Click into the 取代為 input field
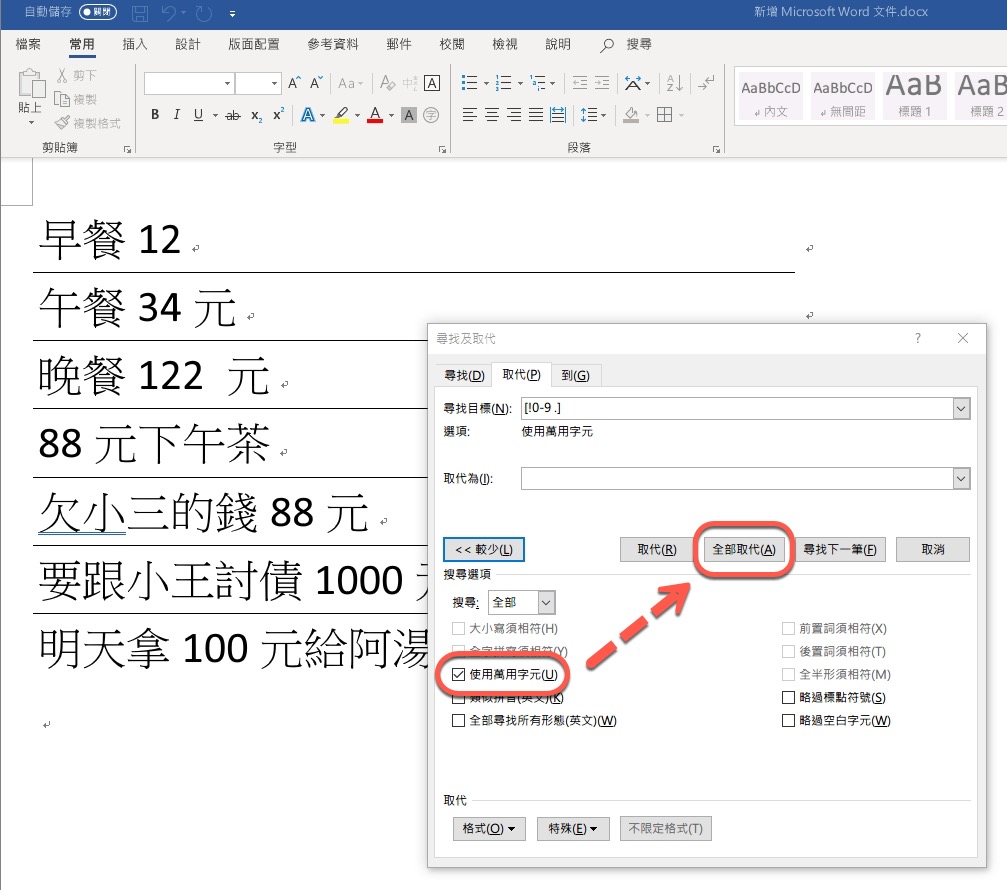 click(736, 479)
